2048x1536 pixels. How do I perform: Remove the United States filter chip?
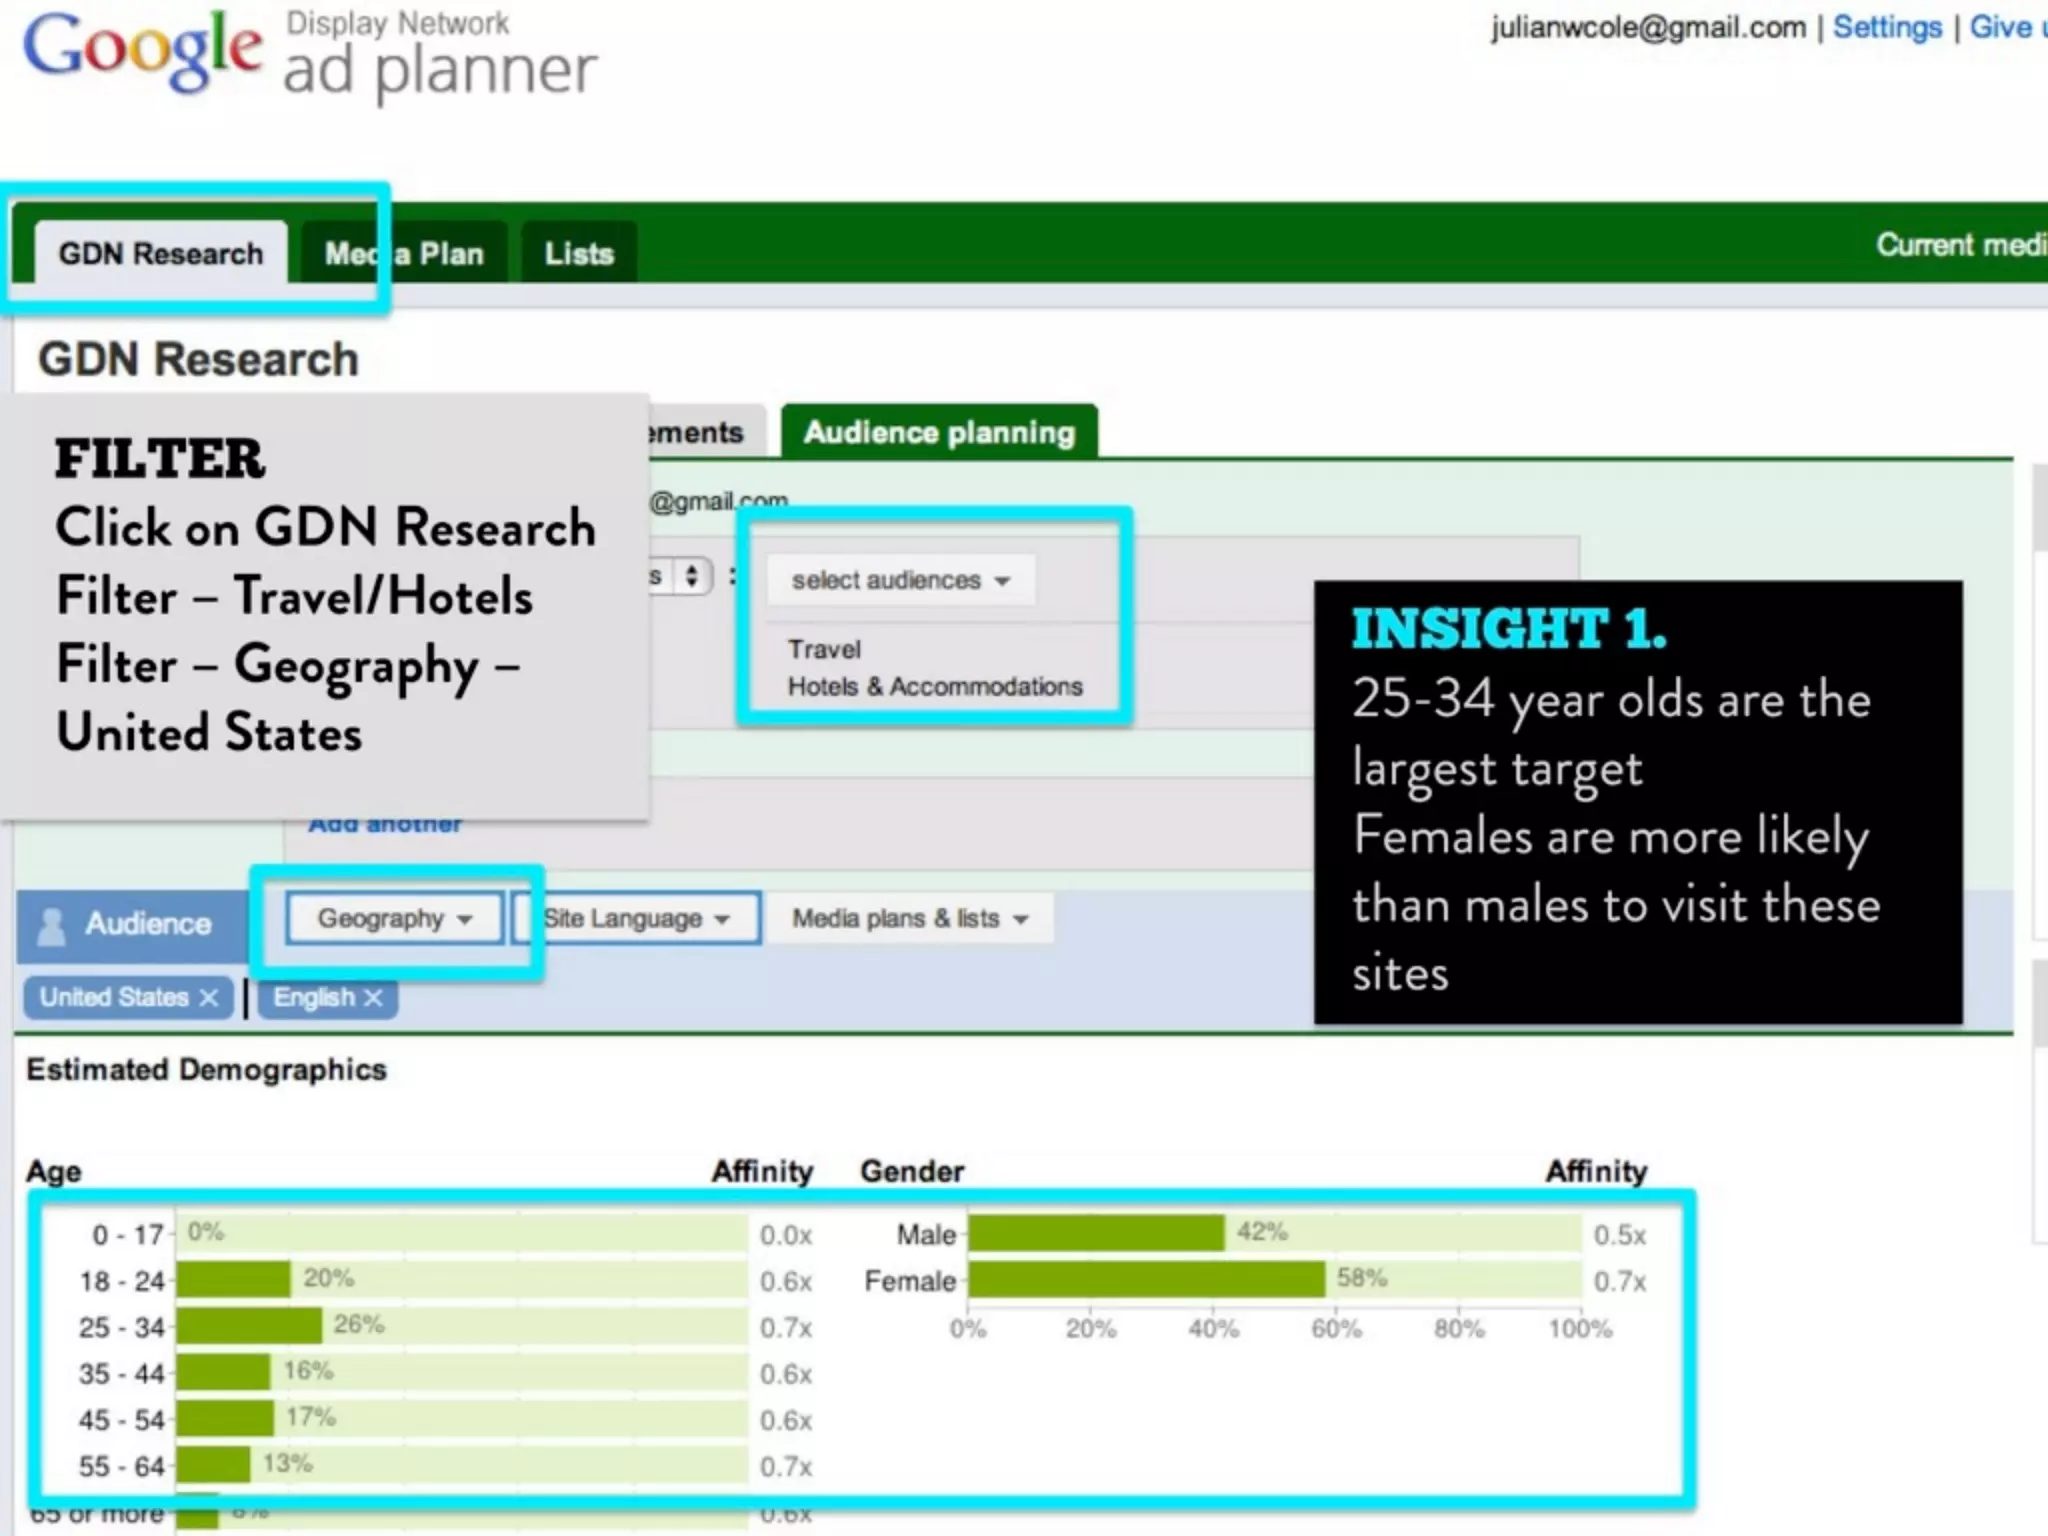[x=208, y=998]
